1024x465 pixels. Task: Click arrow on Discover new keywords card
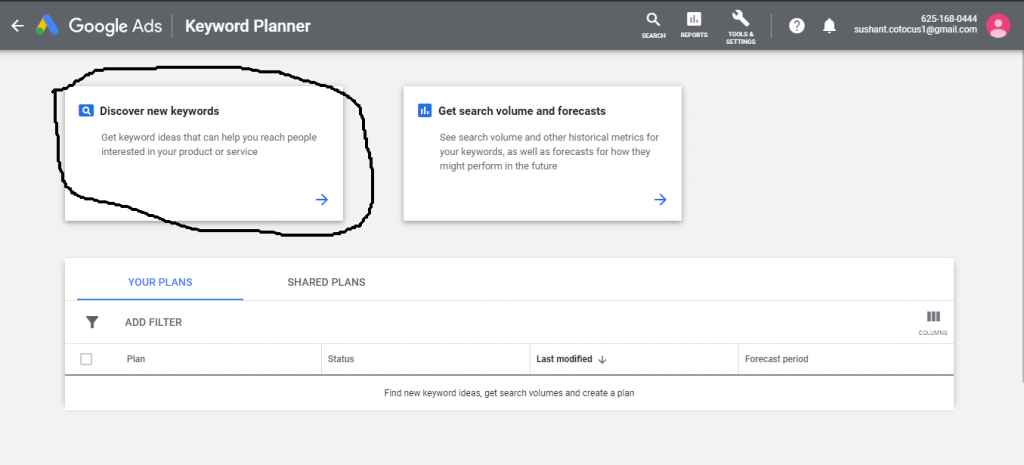click(321, 200)
